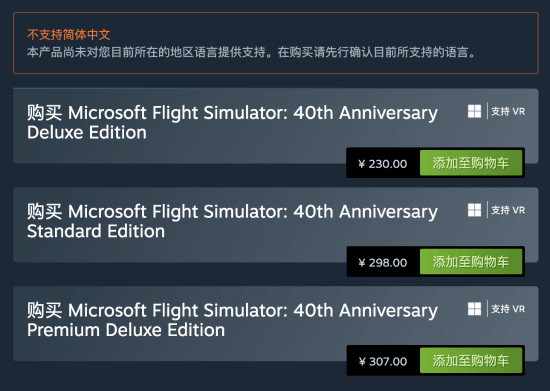Select the Deluxe Edition purchase title
Viewport: 550px width, 391px height.
pos(232,122)
